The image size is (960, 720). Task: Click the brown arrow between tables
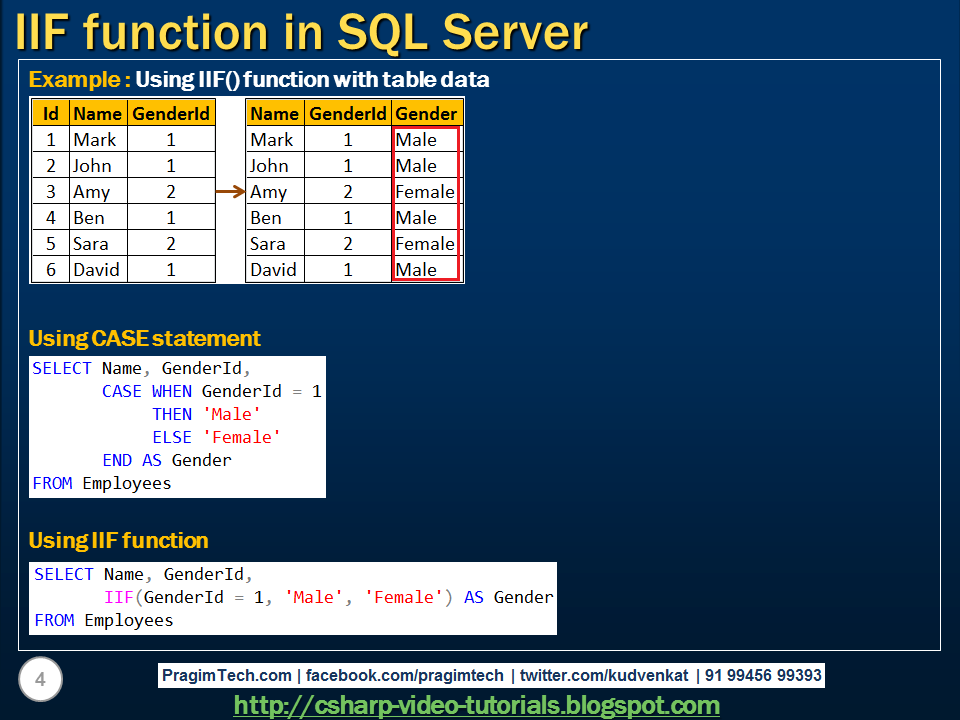(231, 192)
